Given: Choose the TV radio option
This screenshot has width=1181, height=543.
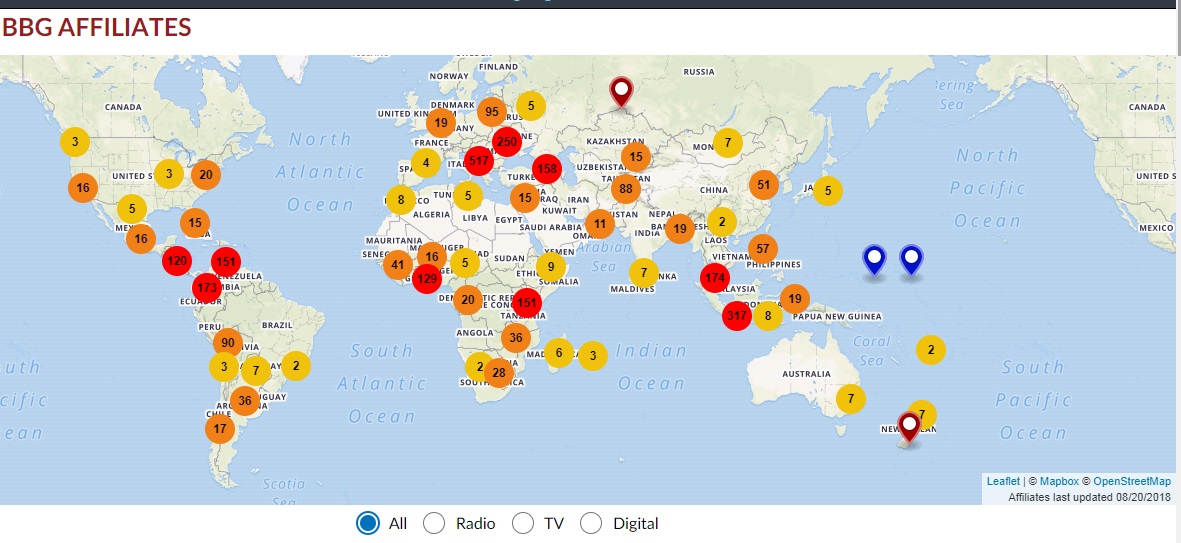Looking at the screenshot, I should 523,523.
